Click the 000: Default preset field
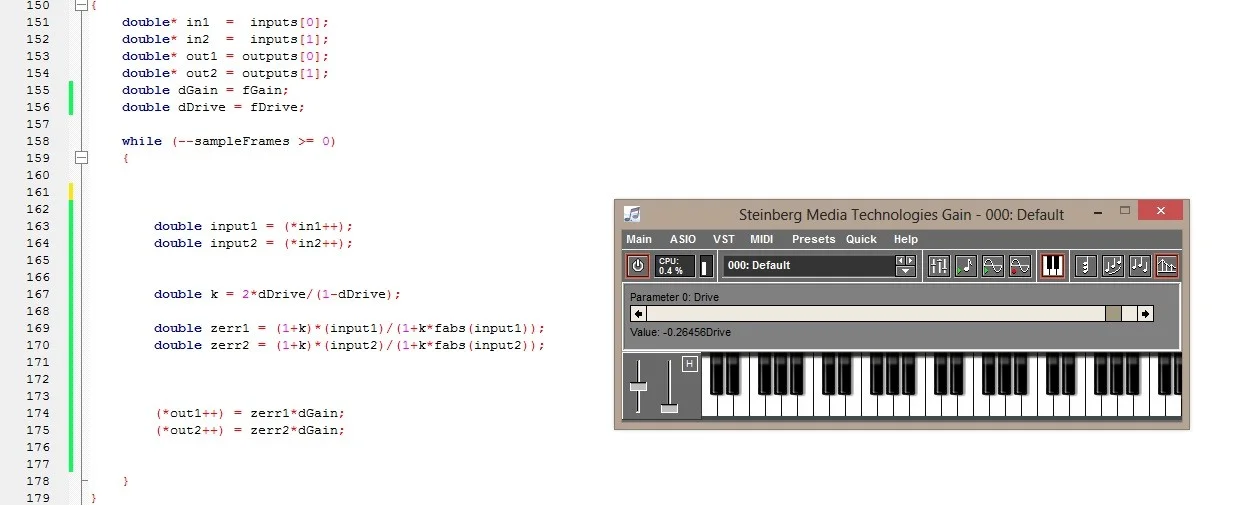This screenshot has width=1245, height=505. point(809,265)
